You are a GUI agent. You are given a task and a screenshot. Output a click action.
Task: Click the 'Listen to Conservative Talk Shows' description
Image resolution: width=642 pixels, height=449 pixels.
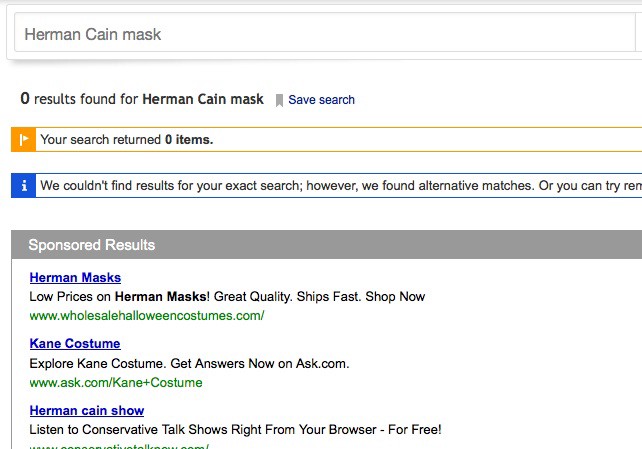pyautogui.click(x=235, y=430)
